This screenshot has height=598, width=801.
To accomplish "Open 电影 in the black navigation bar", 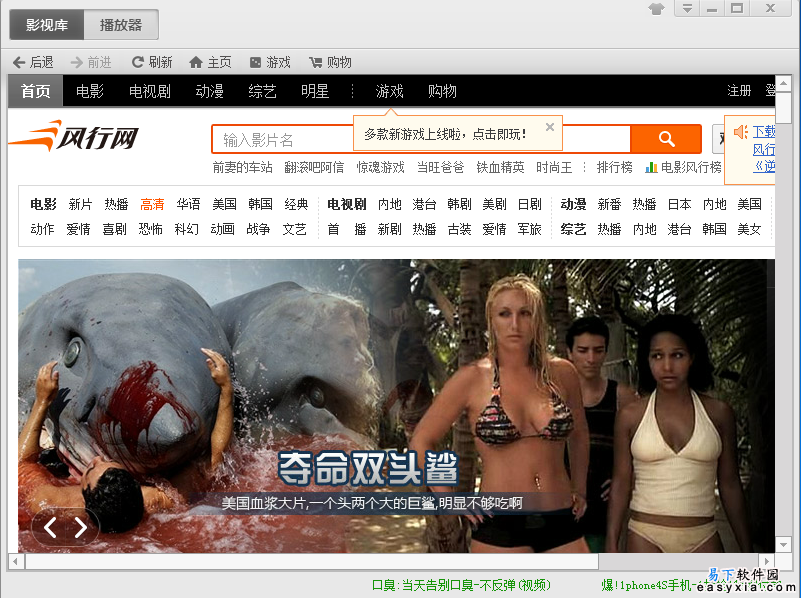I will [90, 91].
